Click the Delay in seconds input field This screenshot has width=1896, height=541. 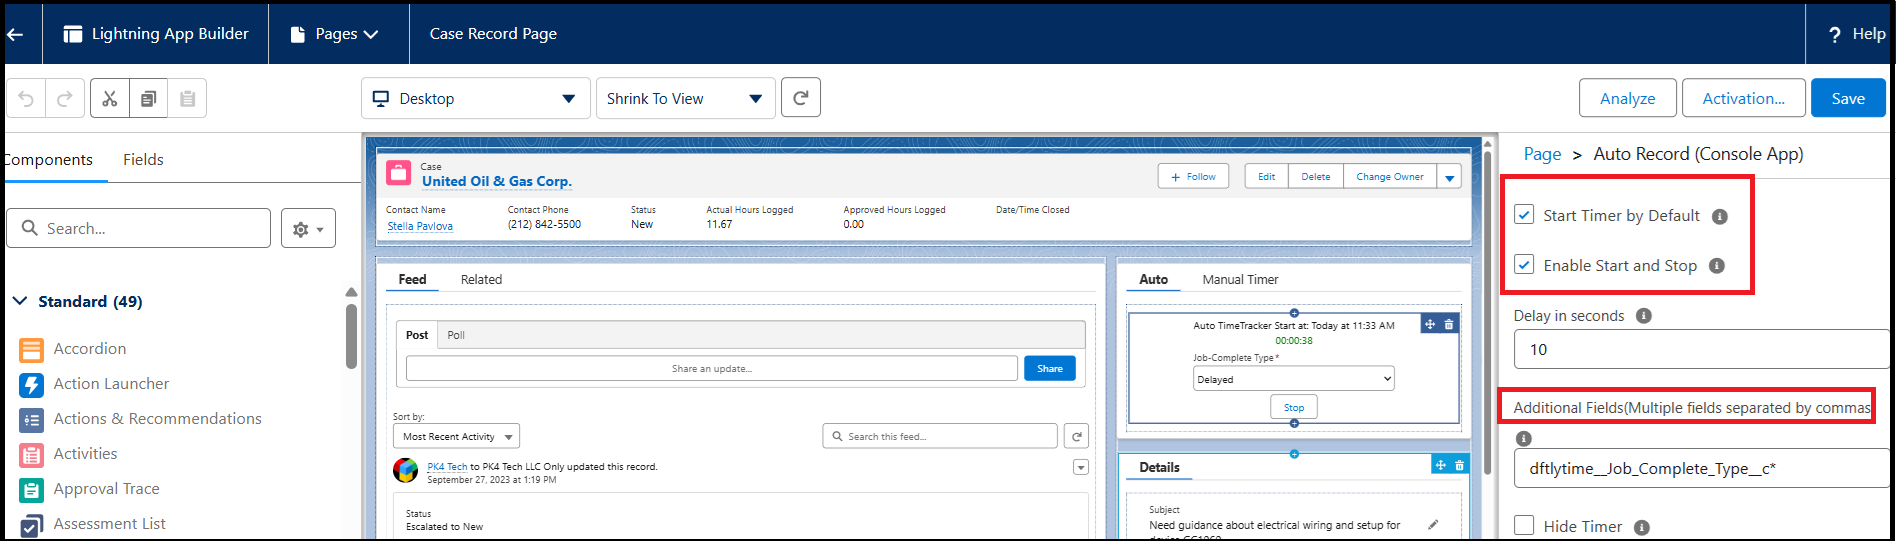[1700, 349]
